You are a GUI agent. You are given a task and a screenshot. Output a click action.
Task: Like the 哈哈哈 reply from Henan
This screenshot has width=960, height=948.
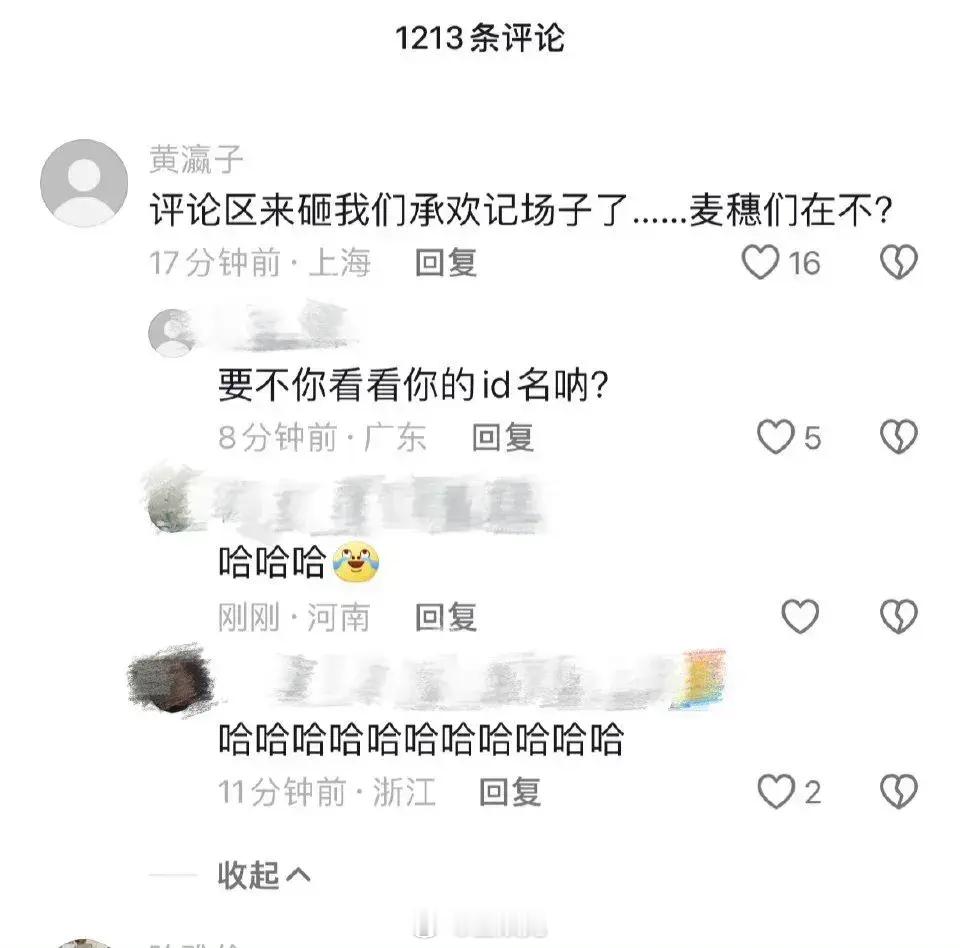pyautogui.click(x=800, y=616)
